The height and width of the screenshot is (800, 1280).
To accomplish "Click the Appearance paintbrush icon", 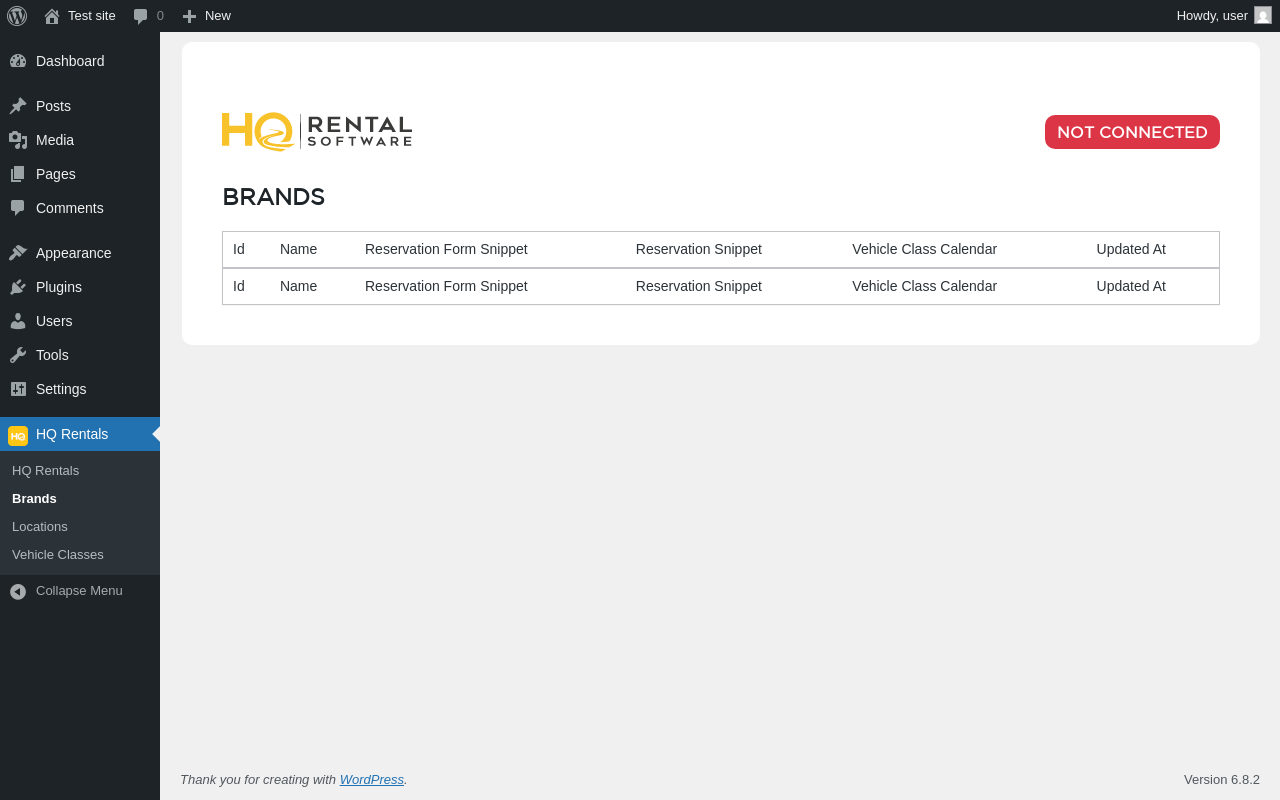I will click(x=18, y=253).
